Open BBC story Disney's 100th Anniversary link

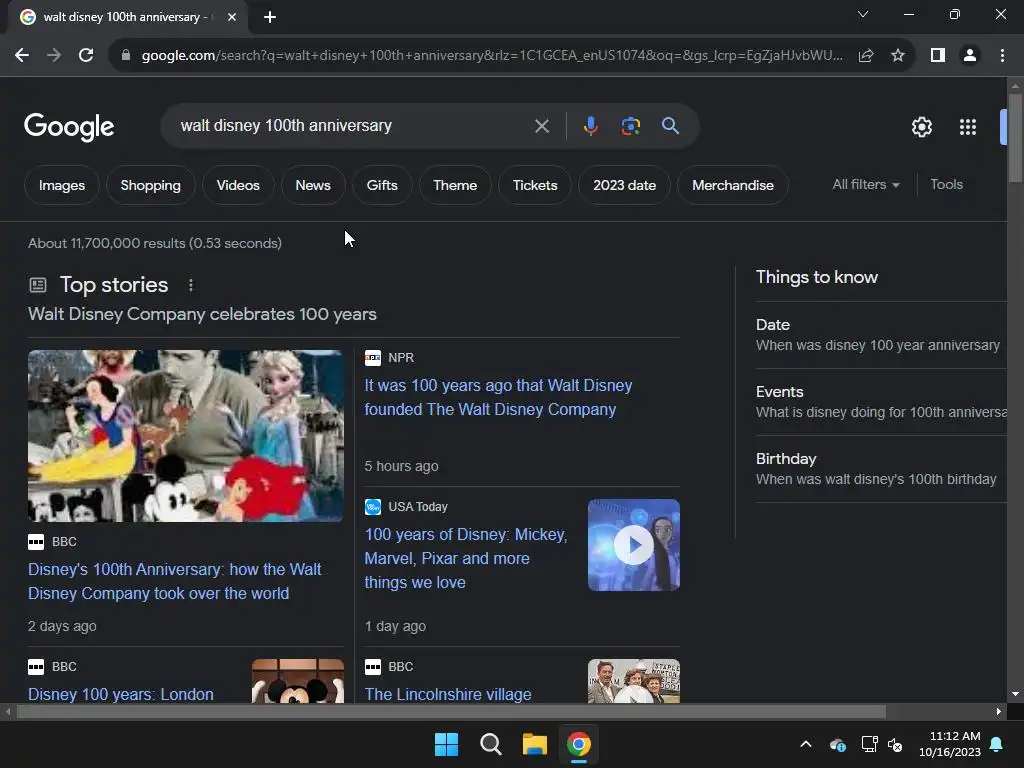tap(174, 581)
